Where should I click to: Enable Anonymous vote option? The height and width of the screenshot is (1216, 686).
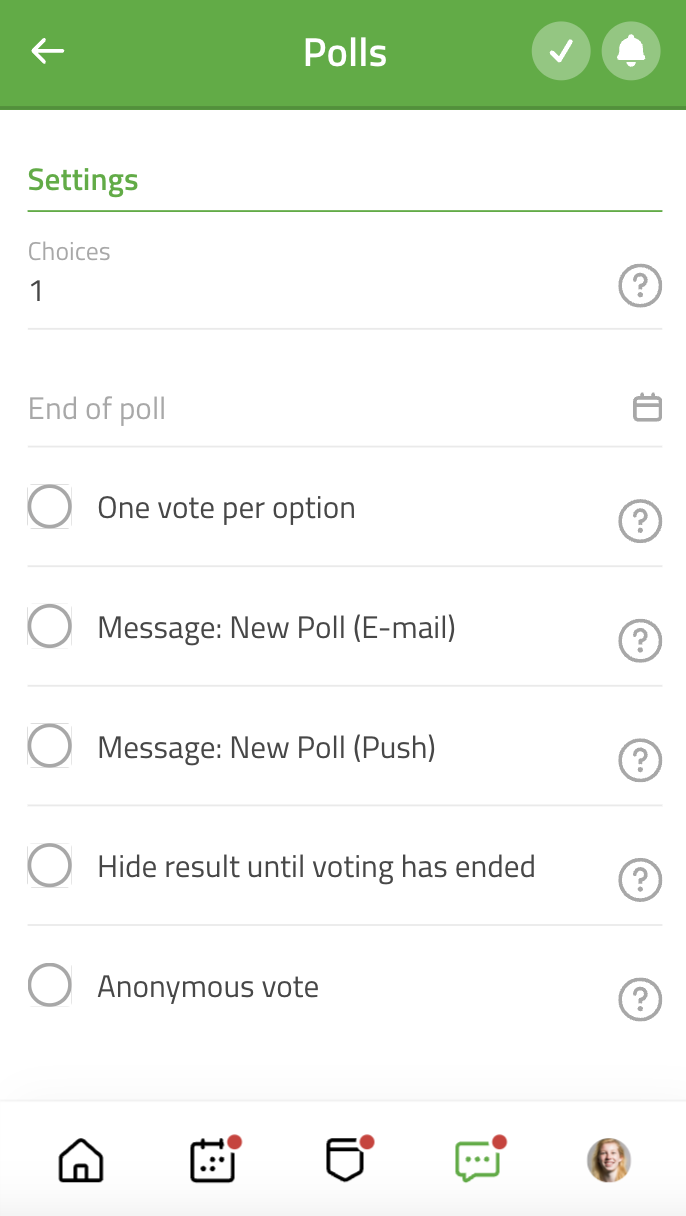tap(50, 986)
